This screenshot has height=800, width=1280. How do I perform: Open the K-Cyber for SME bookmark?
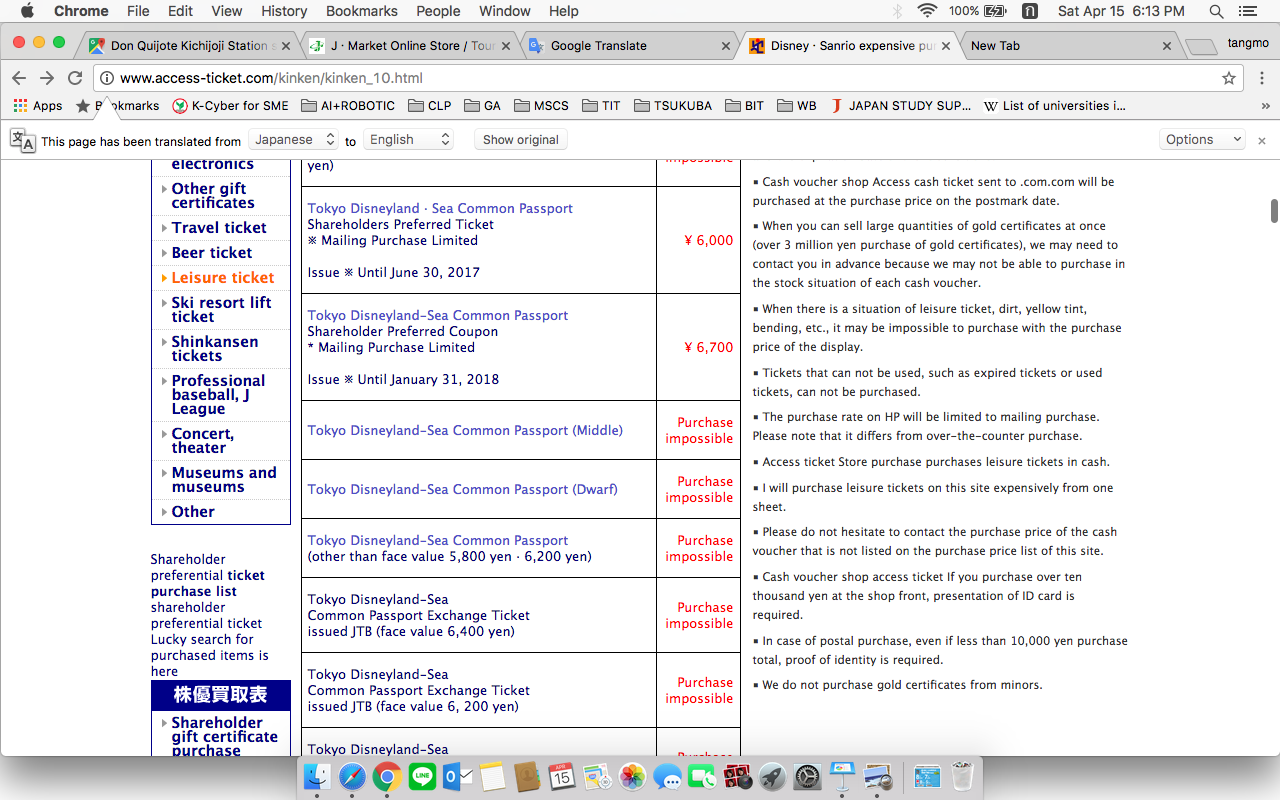point(230,106)
